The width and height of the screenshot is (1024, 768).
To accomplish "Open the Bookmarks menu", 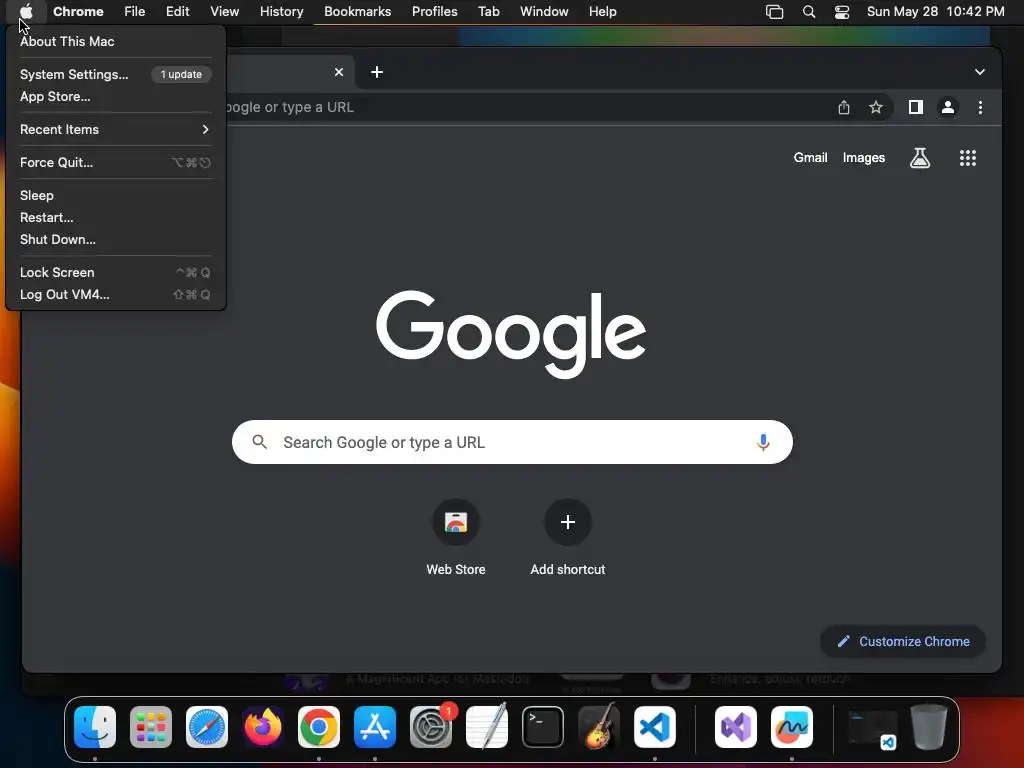I will tap(357, 11).
